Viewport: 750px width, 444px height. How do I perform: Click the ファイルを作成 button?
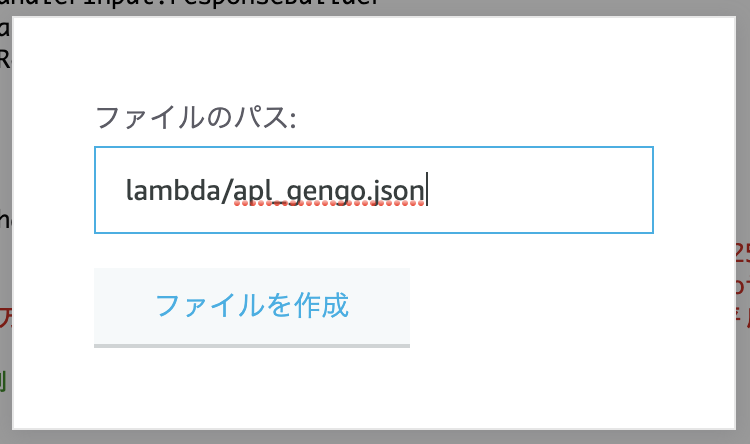(x=252, y=307)
